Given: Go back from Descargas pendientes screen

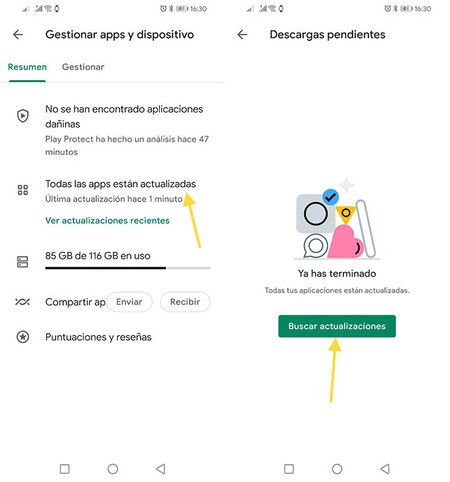Looking at the screenshot, I should pos(242,34).
